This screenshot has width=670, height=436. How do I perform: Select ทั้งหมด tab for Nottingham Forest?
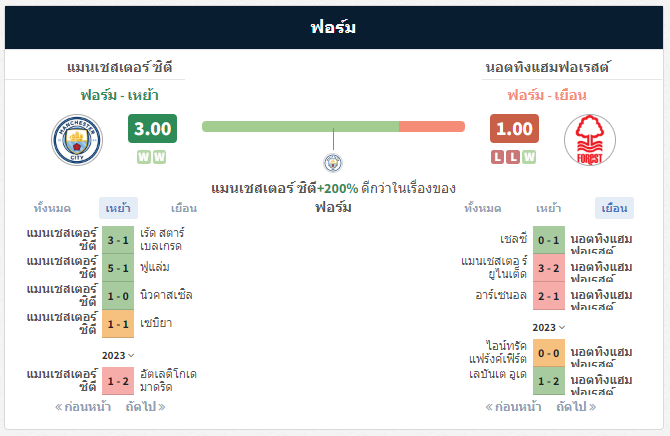click(x=483, y=208)
